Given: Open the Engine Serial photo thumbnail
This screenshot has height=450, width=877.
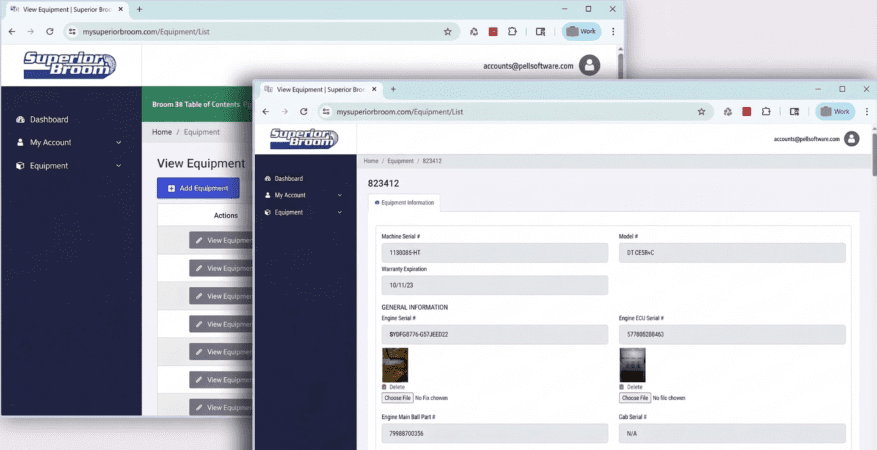Looking at the screenshot, I should point(395,364).
